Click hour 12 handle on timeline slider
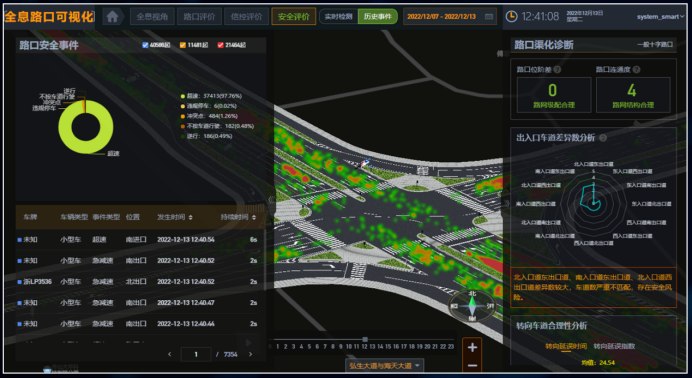 pos(365,339)
